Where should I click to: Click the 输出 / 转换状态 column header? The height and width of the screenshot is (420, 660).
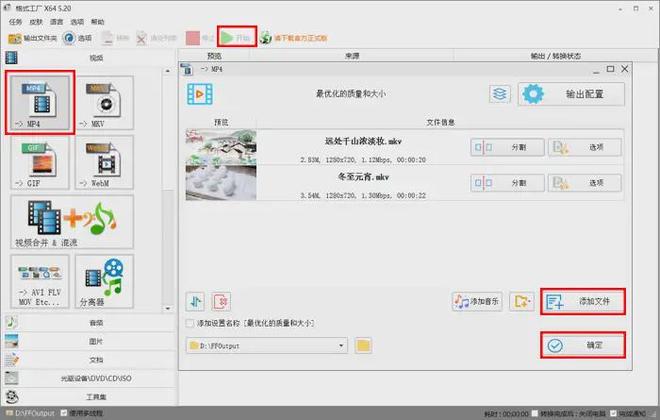click(556, 56)
